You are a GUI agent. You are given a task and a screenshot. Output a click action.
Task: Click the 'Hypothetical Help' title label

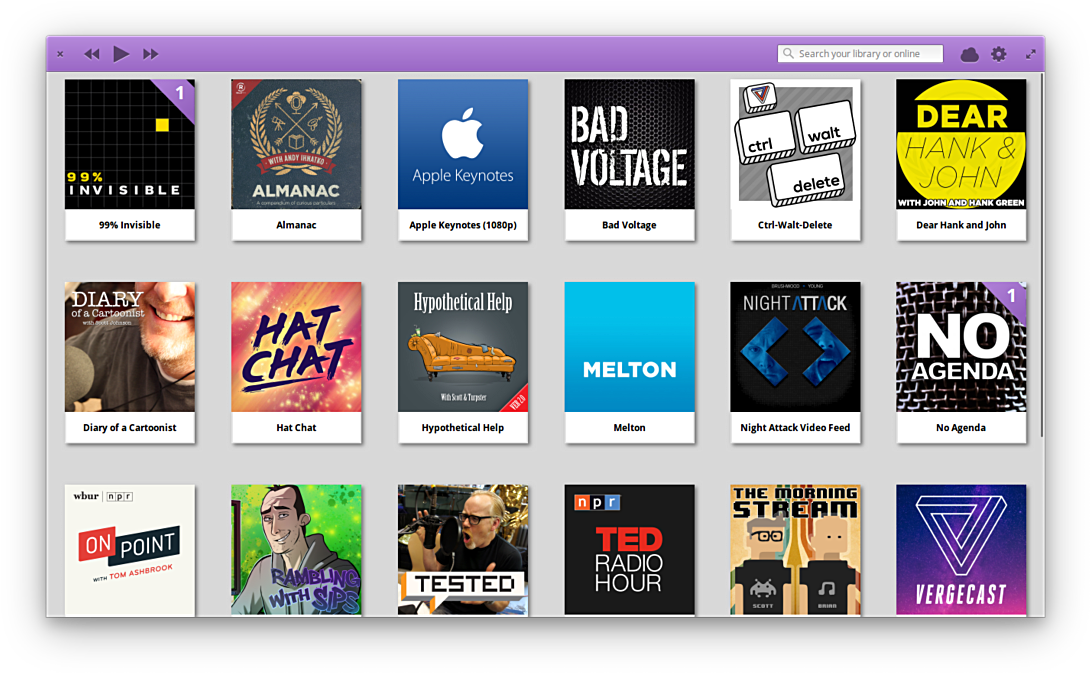463,428
